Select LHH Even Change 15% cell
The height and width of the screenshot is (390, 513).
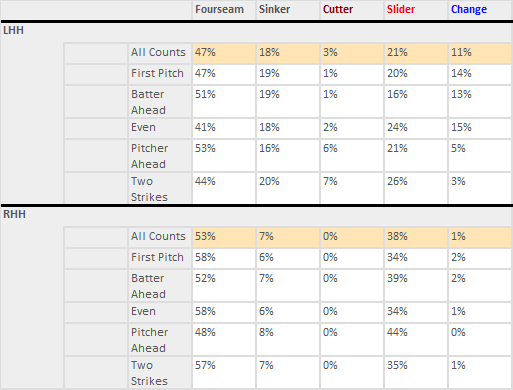pos(480,128)
